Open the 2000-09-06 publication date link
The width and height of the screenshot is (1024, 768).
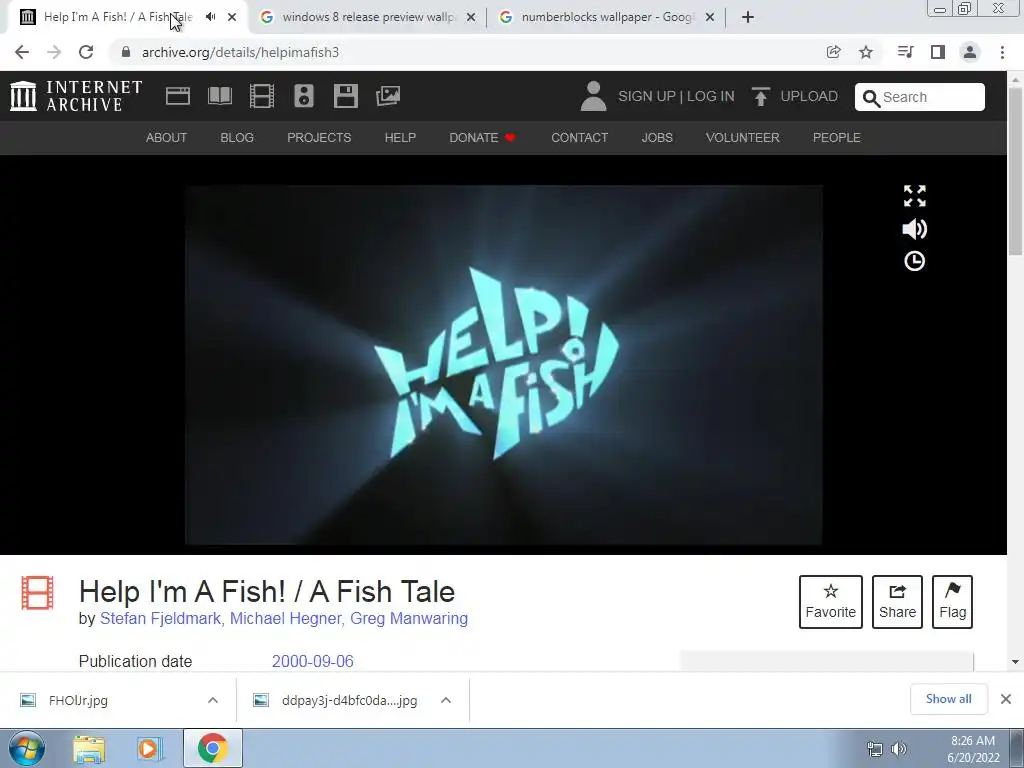tap(313, 662)
